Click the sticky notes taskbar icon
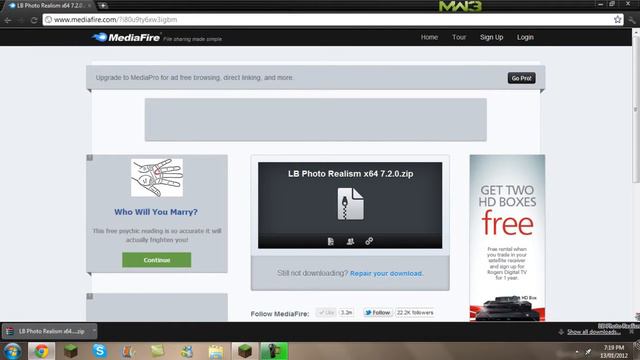 coord(158,351)
